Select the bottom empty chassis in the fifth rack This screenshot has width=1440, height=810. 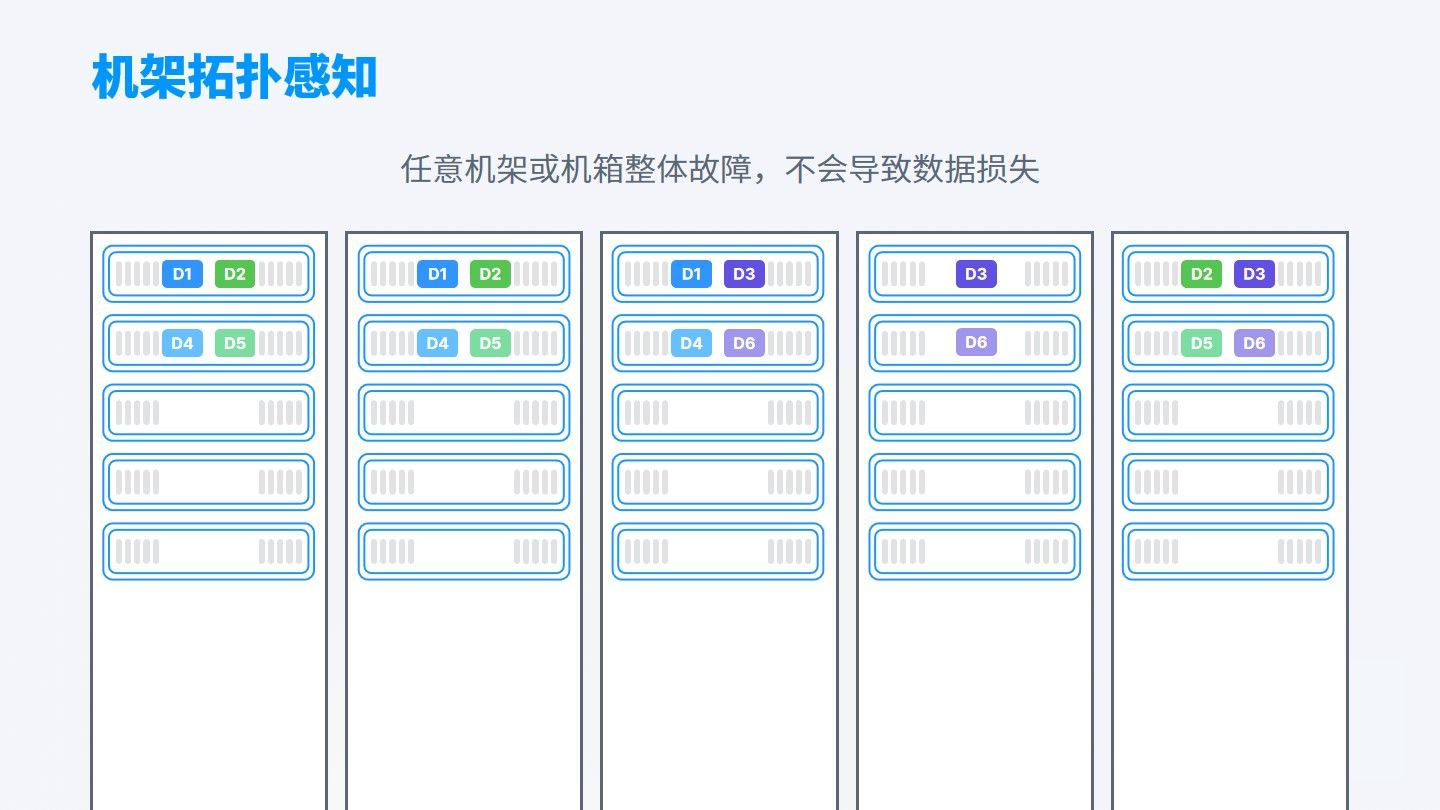tap(1228, 552)
